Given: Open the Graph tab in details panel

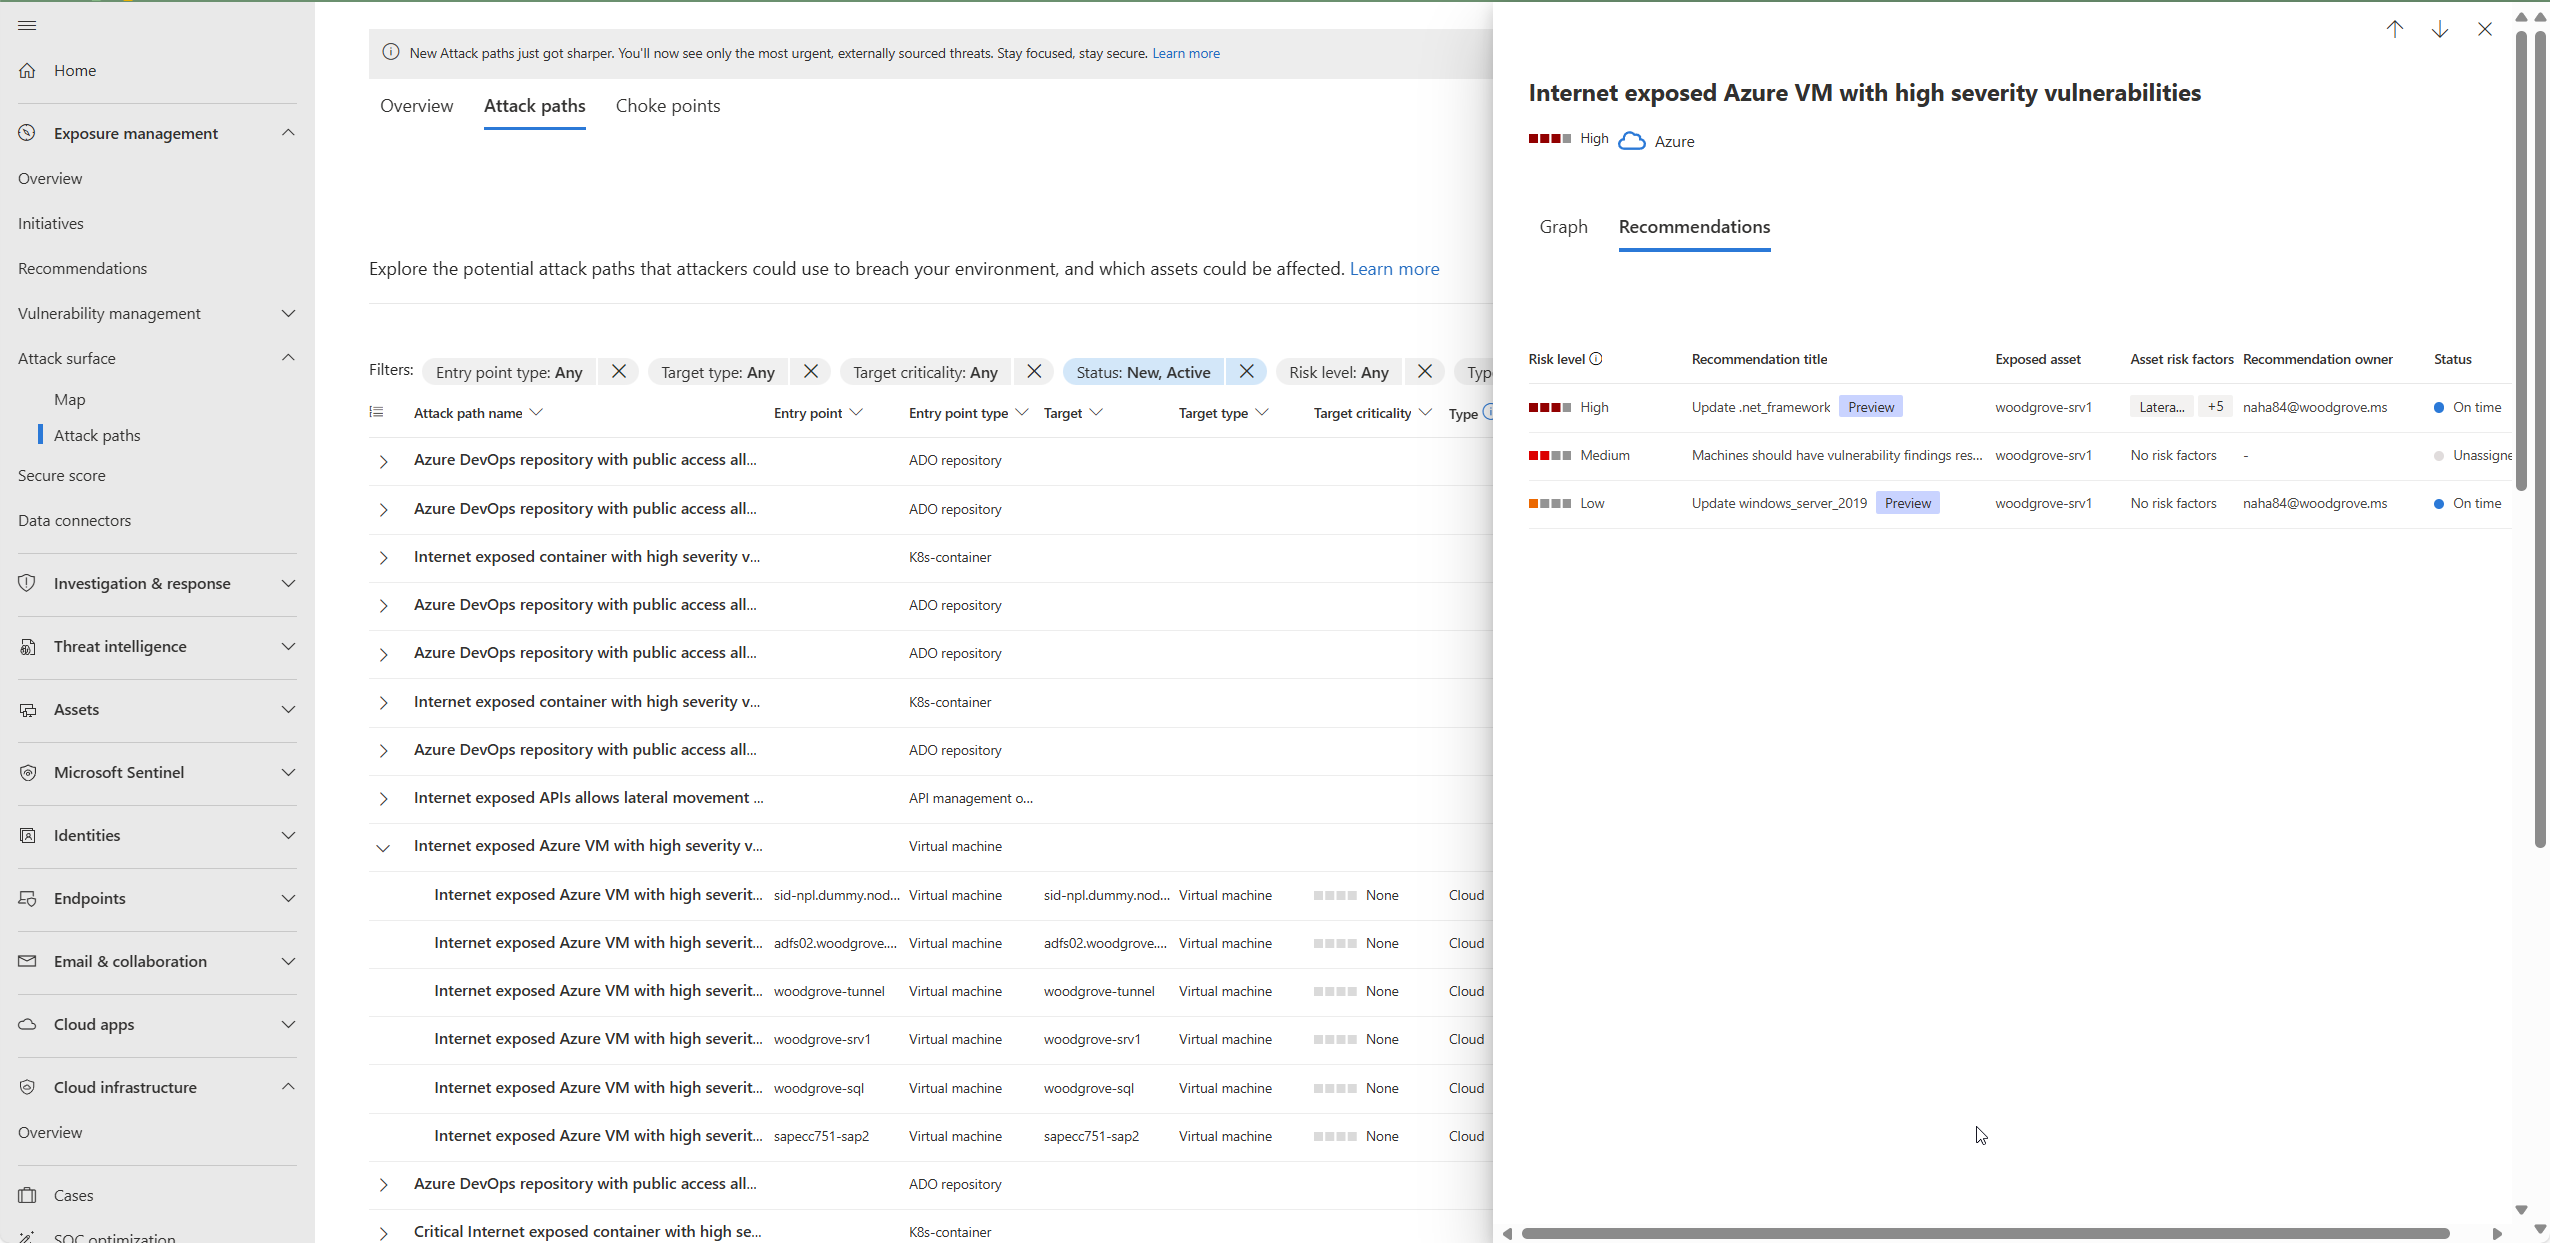Looking at the screenshot, I should [x=1563, y=227].
